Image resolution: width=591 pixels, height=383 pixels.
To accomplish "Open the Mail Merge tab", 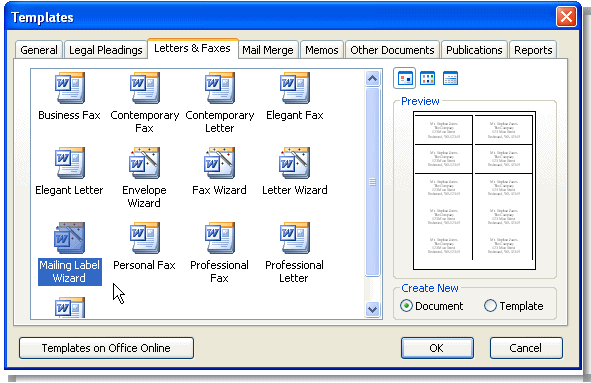I will (268, 50).
